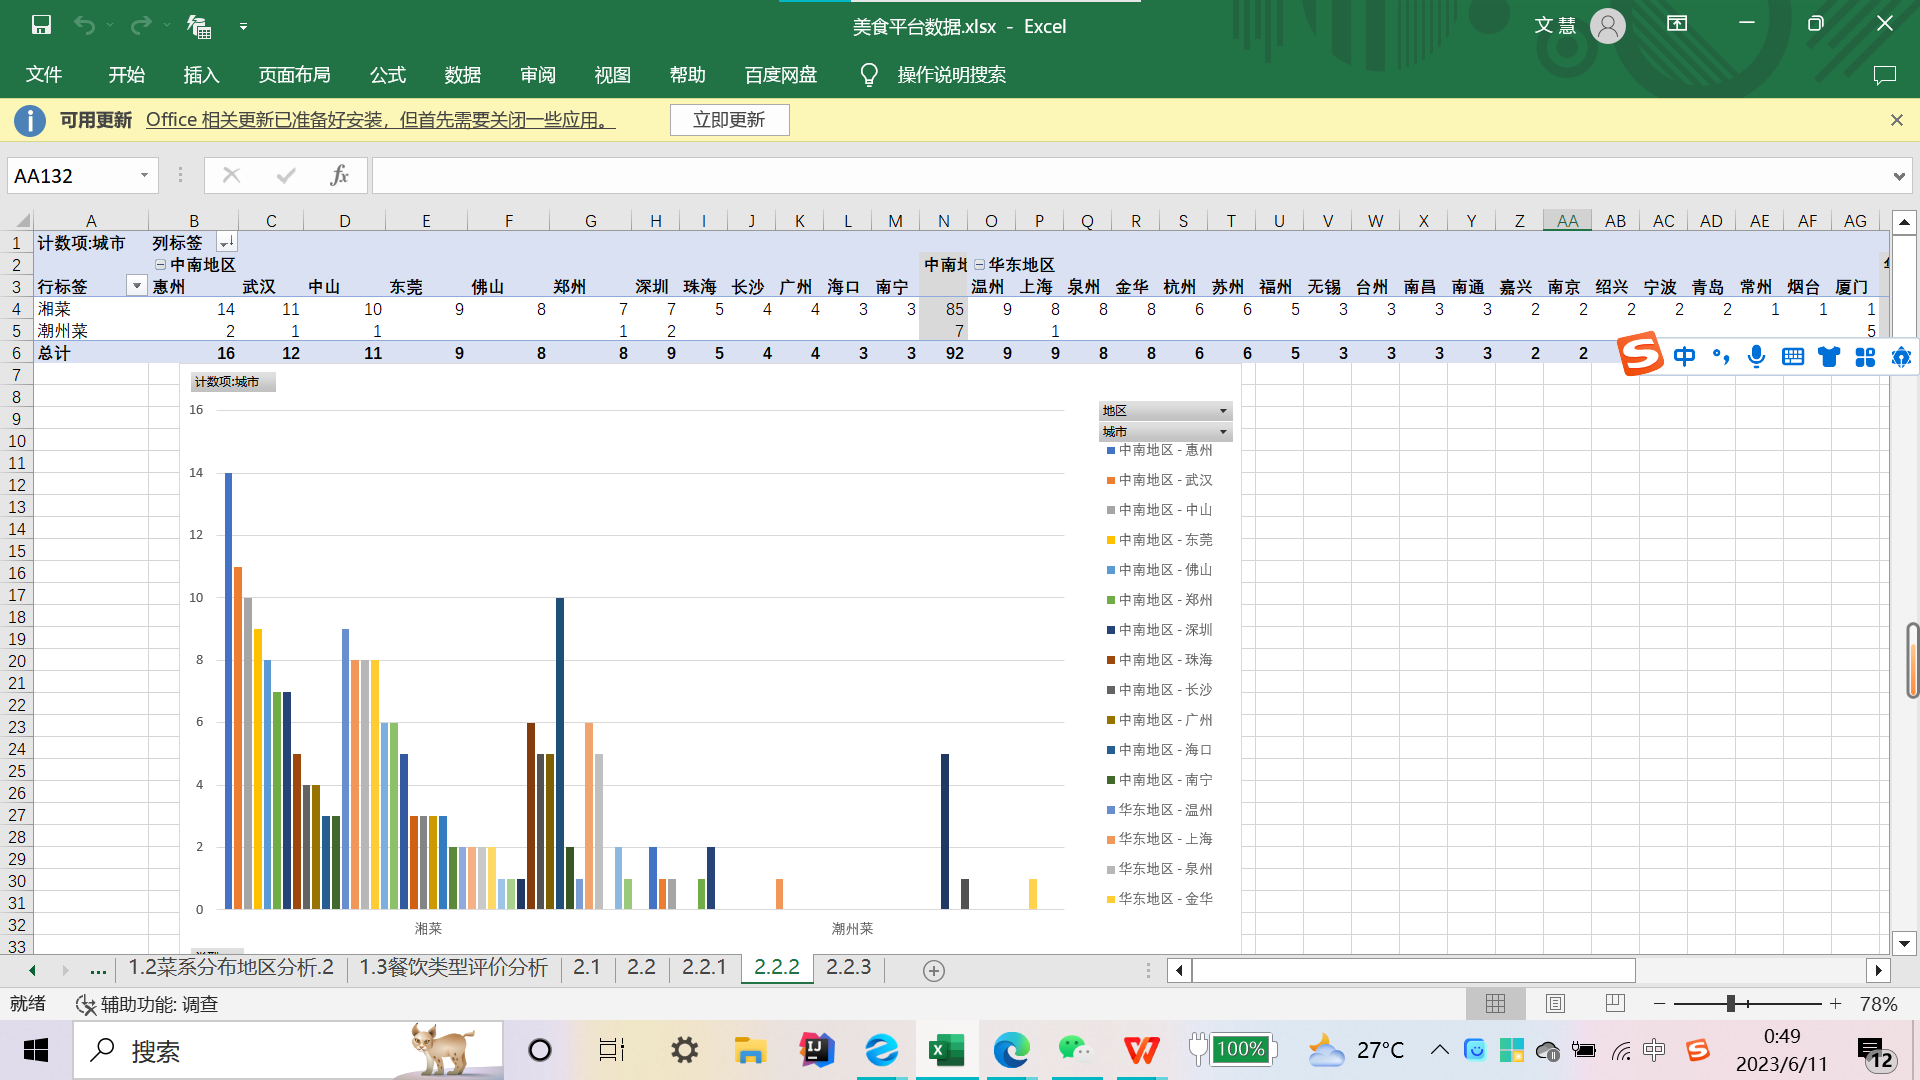The height and width of the screenshot is (1080, 1920).
Task: Click the lightbulb search help icon
Action: [869, 75]
